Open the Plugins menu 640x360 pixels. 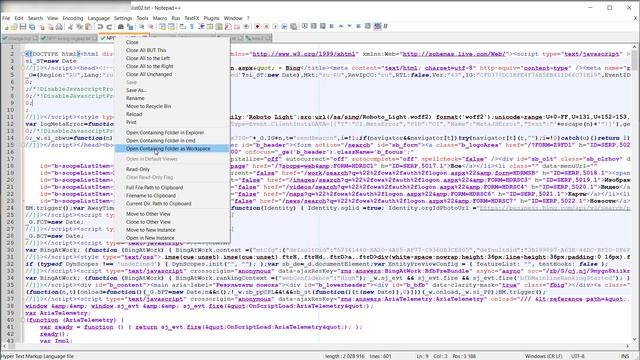[x=211, y=18]
